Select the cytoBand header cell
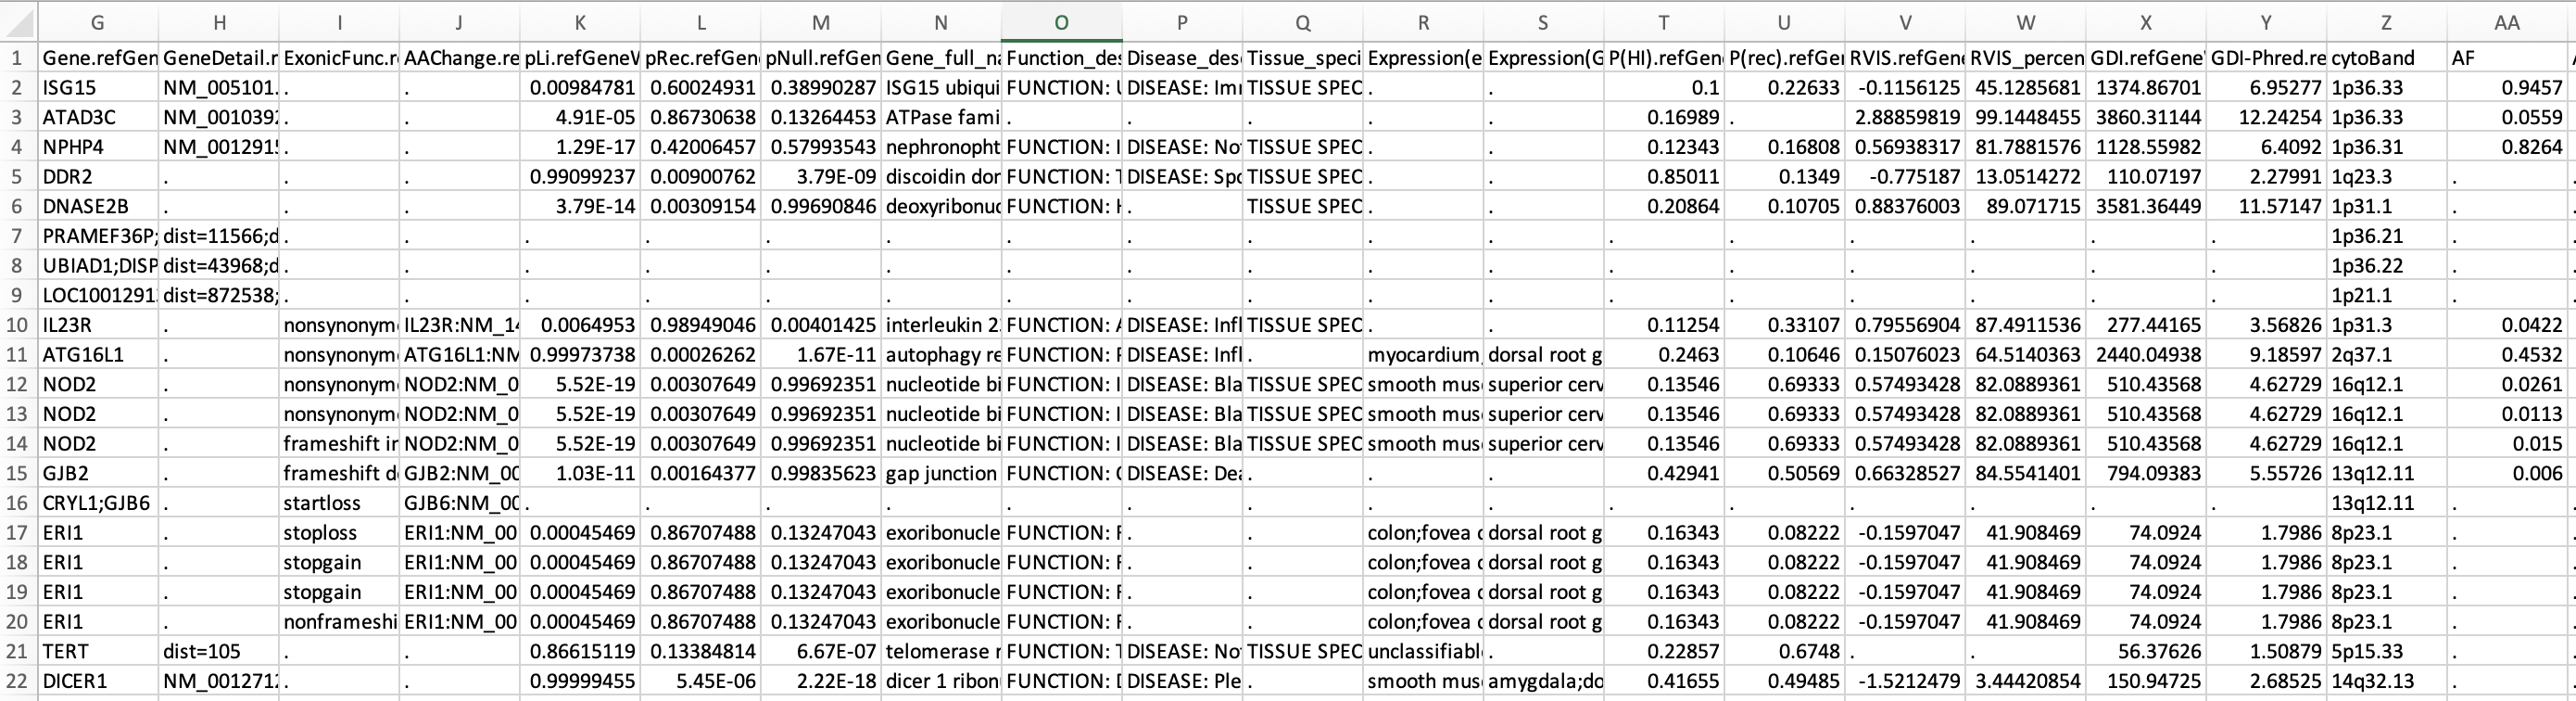Image resolution: width=2576 pixels, height=701 pixels. click(2387, 58)
